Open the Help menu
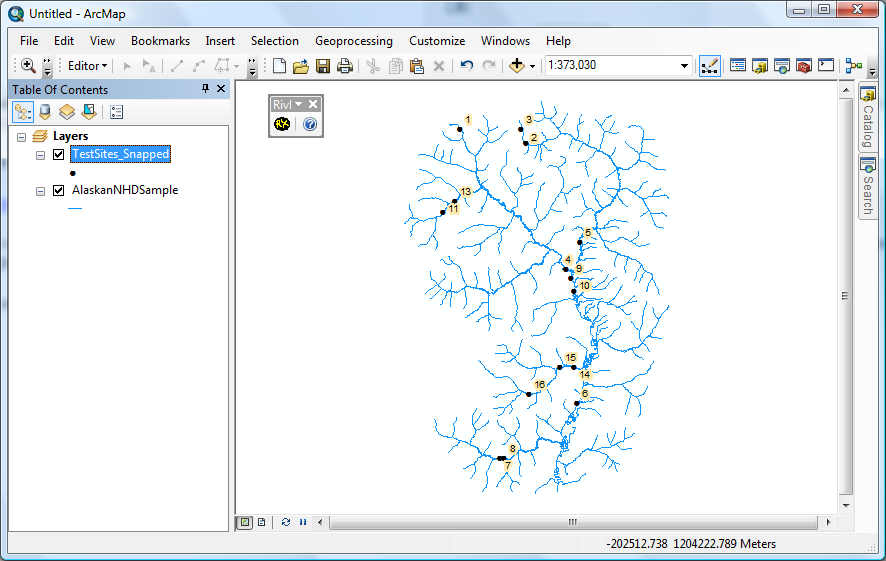Screen dimensions: 886x561 pyautogui.click(x=558, y=41)
